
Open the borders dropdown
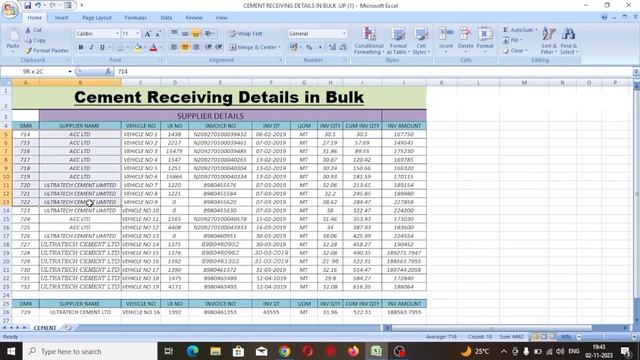(127, 48)
